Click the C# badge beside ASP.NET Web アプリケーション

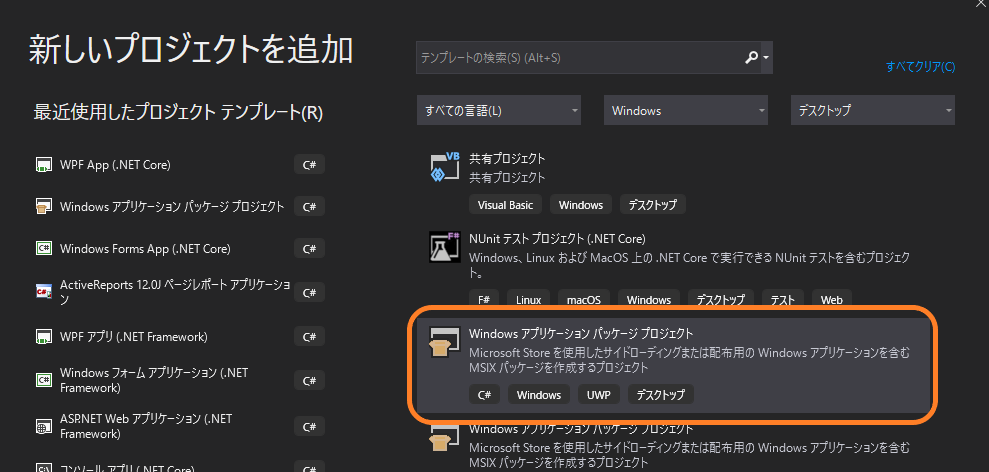309,427
